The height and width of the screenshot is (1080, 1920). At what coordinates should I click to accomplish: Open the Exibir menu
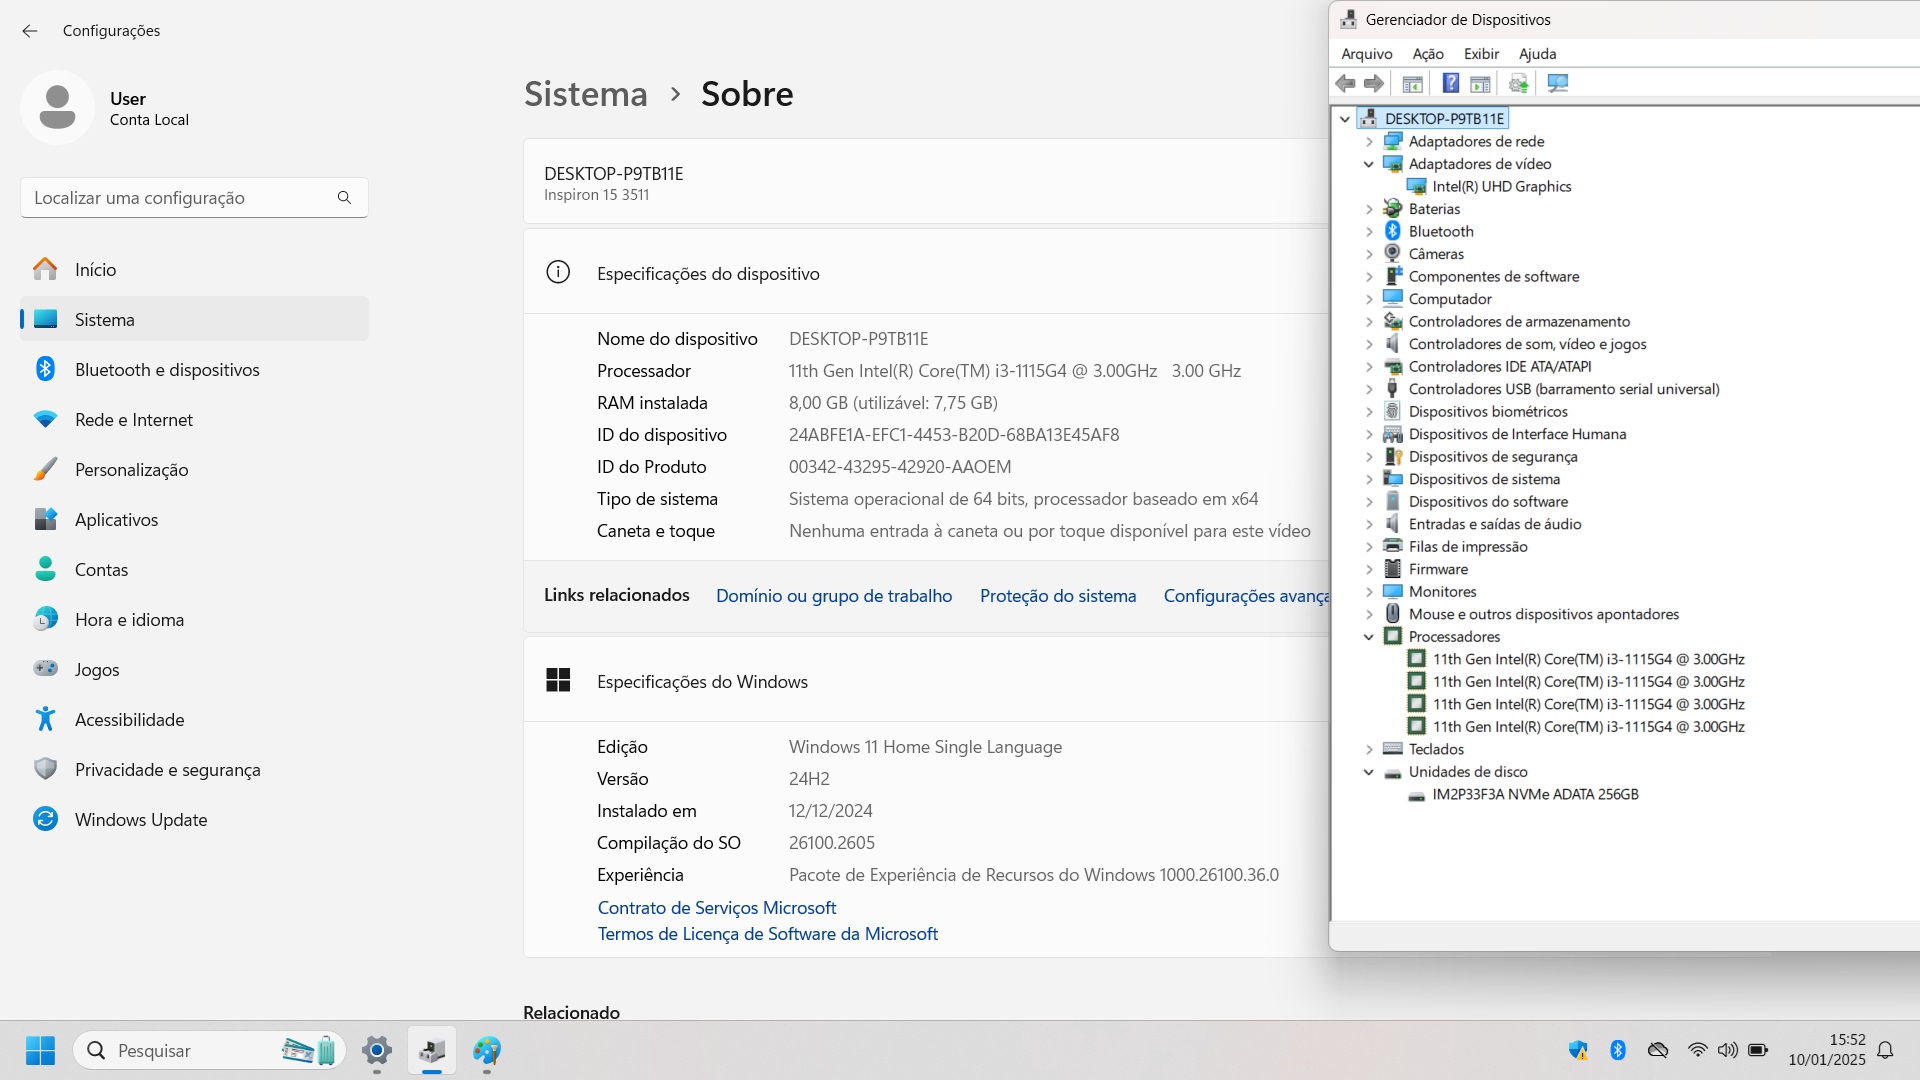[x=1481, y=54]
